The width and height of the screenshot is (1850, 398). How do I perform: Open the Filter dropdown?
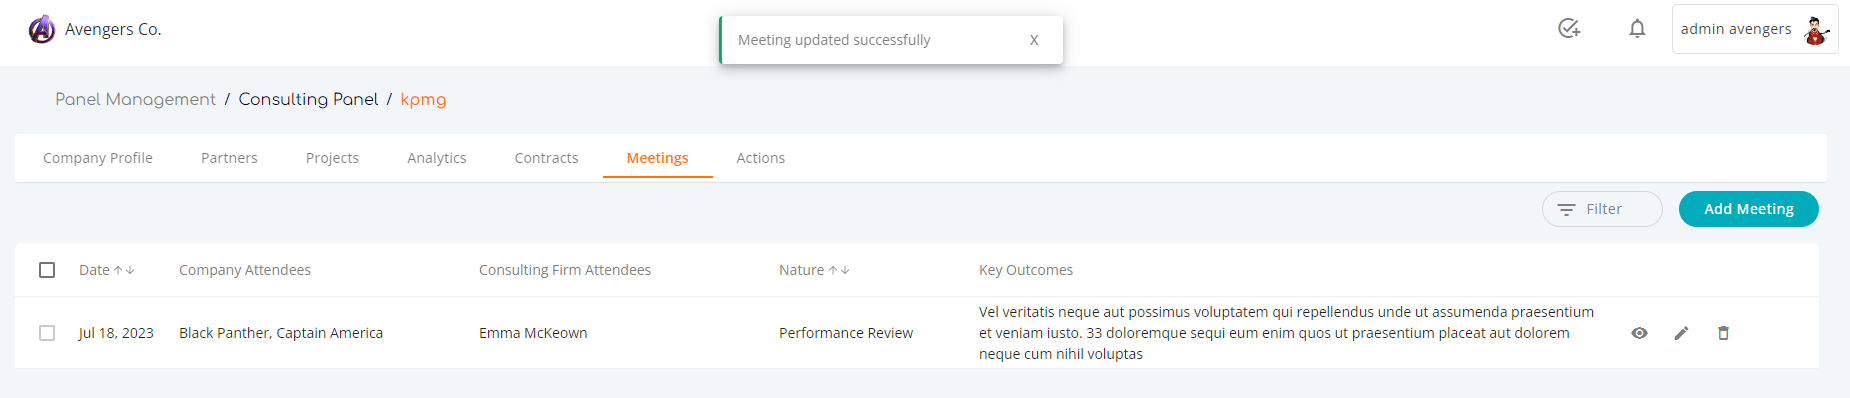pyautogui.click(x=1602, y=209)
